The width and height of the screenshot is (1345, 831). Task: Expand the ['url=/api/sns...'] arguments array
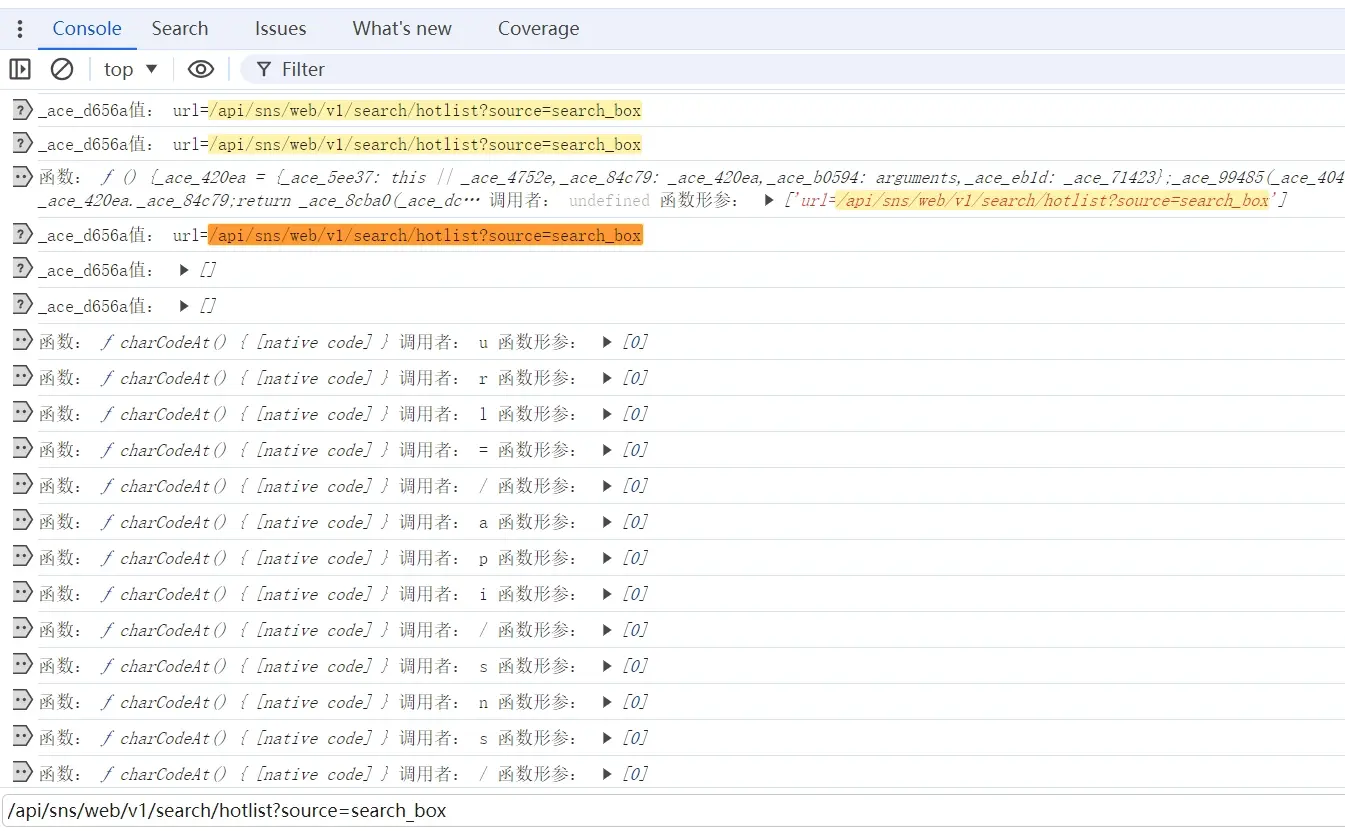768,201
